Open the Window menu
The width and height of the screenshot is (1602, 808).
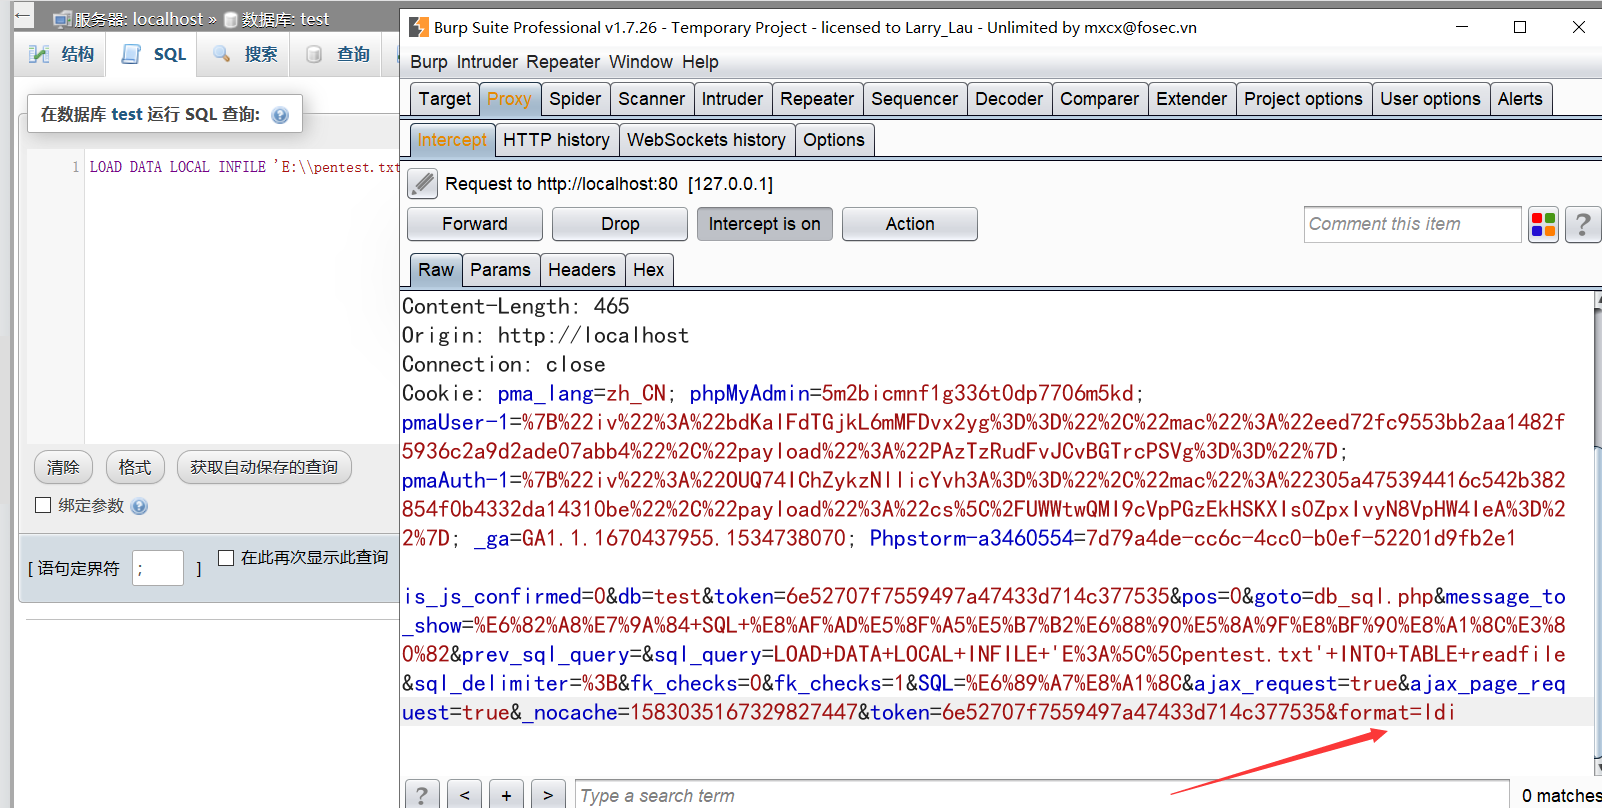pyautogui.click(x=641, y=62)
